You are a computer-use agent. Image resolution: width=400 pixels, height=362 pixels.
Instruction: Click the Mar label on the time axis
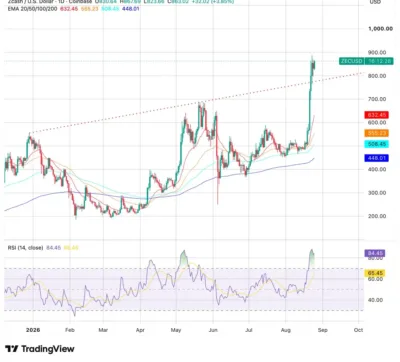103,330
